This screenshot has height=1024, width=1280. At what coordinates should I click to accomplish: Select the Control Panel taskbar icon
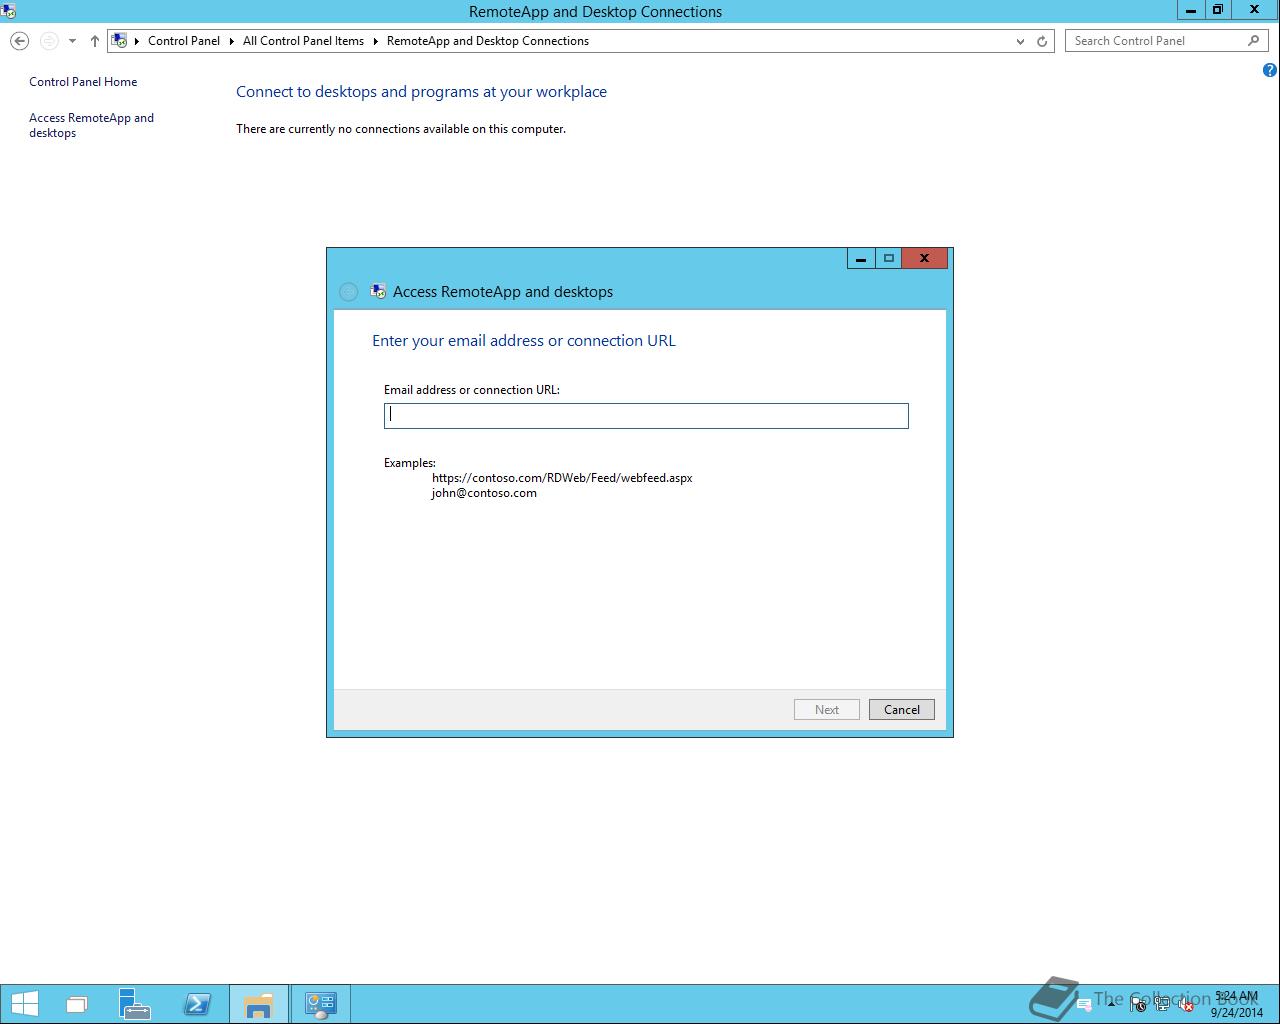tap(321, 1004)
